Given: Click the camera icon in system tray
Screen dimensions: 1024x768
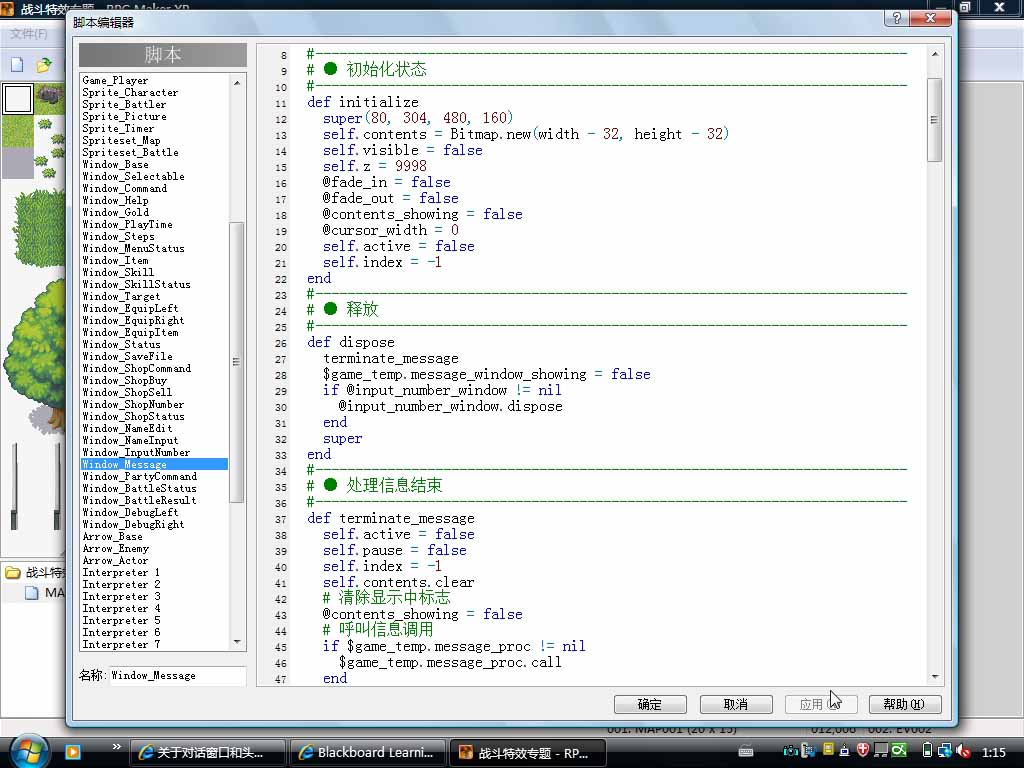Looking at the screenshot, I should point(790,751).
